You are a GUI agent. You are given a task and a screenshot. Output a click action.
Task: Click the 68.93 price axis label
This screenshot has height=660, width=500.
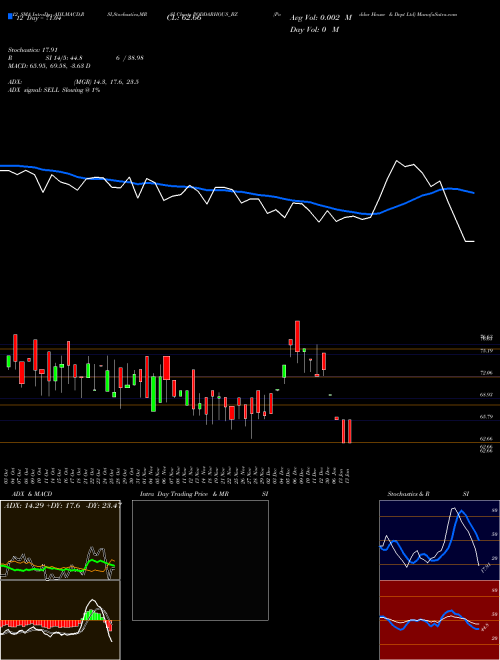pos(486,394)
